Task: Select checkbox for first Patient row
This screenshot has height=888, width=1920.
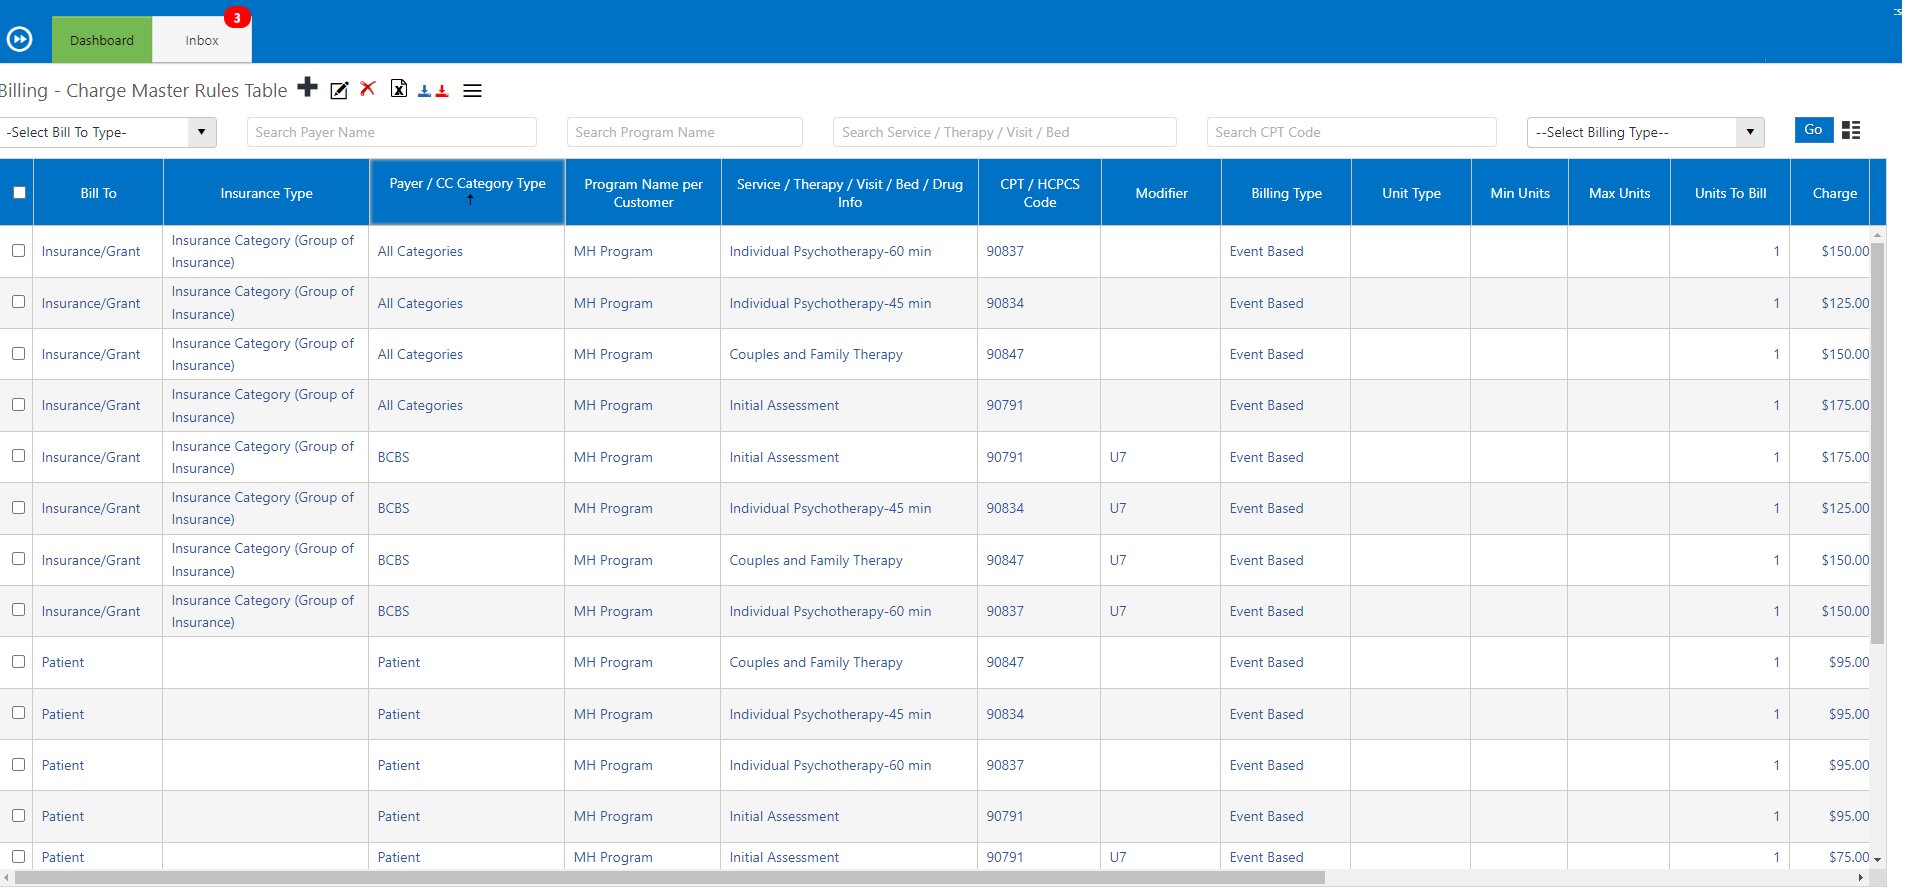Action: (19, 662)
